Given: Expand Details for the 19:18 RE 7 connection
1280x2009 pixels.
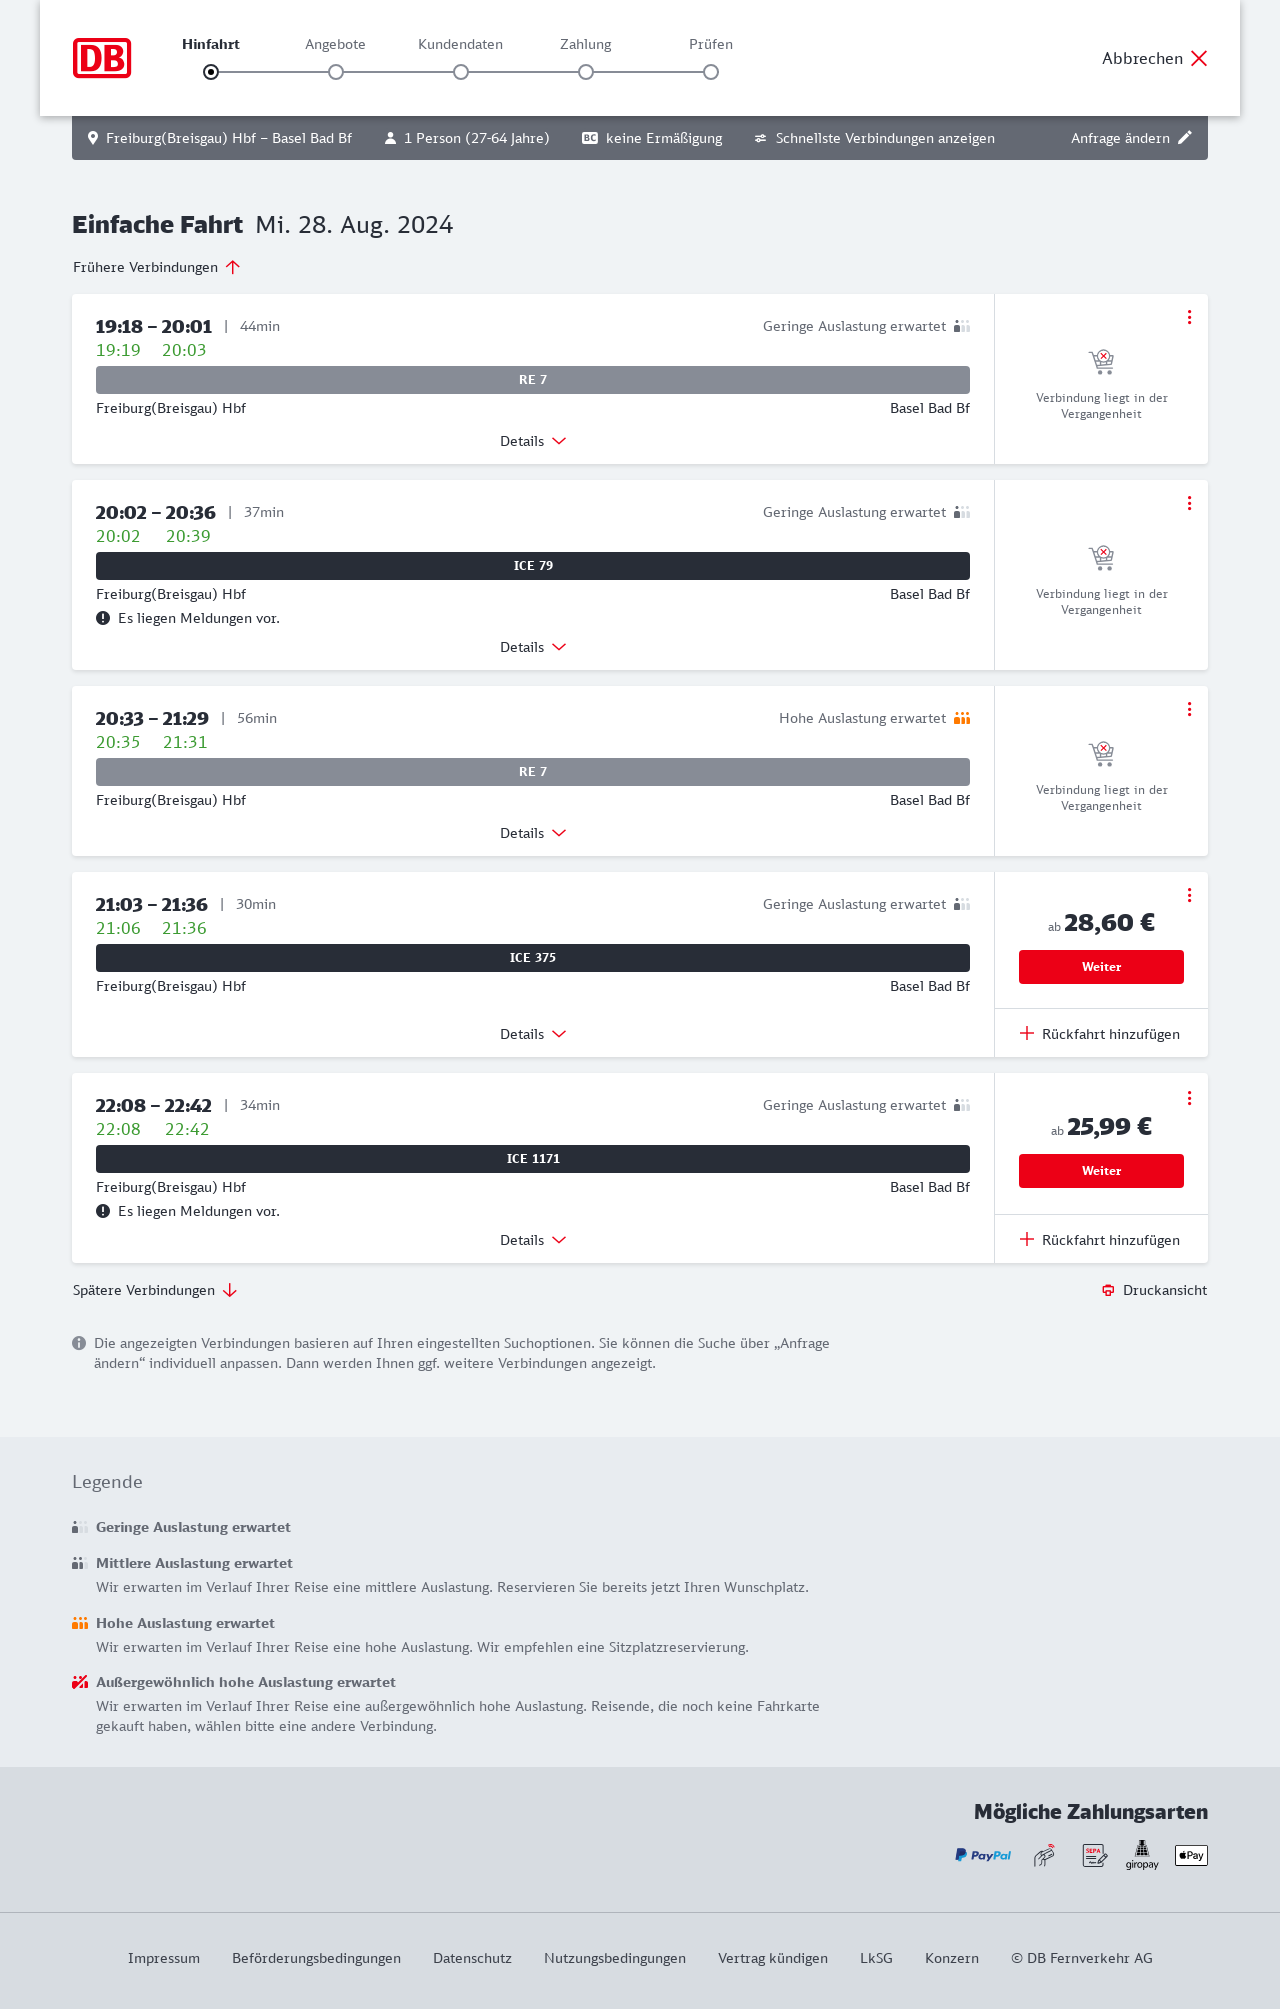Looking at the screenshot, I should click(533, 441).
